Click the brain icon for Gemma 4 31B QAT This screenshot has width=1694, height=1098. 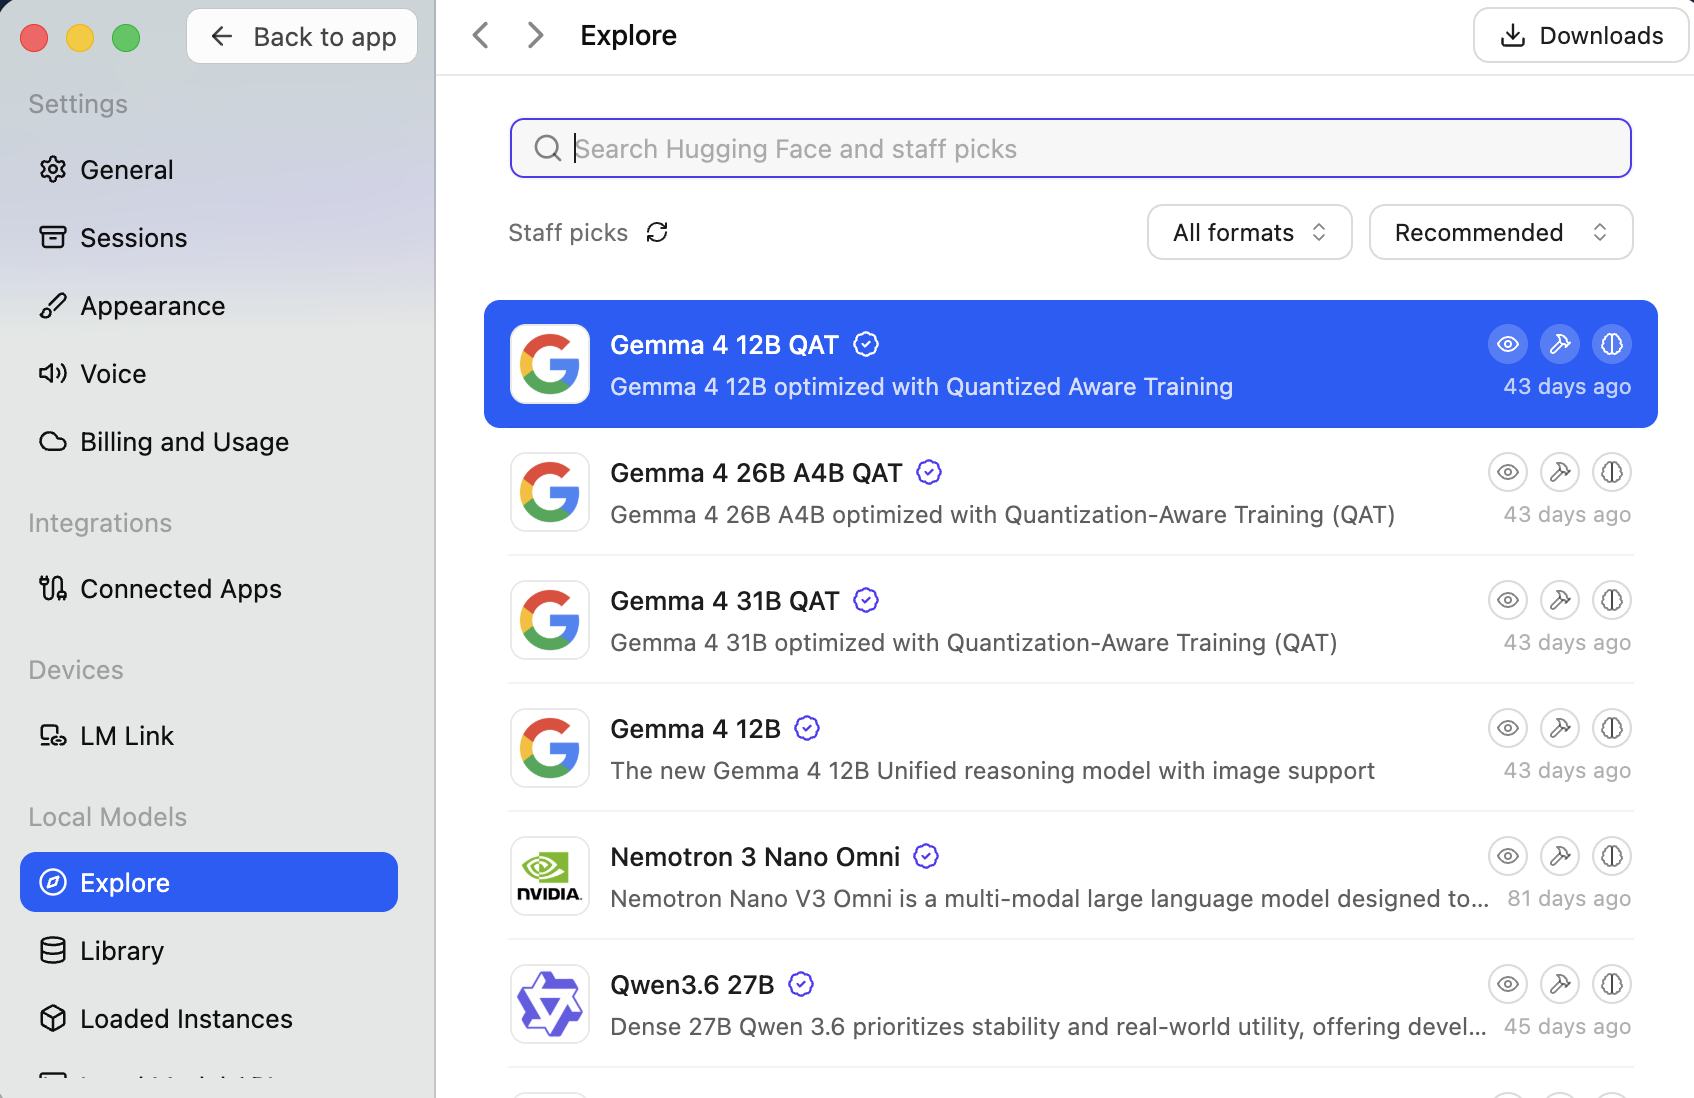pyautogui.click(x=1612, y=600)
